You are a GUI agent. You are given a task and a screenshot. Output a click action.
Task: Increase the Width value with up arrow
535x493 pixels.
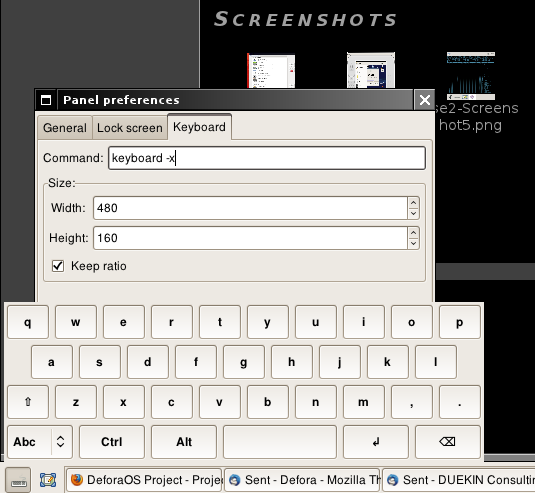point(413,203)
